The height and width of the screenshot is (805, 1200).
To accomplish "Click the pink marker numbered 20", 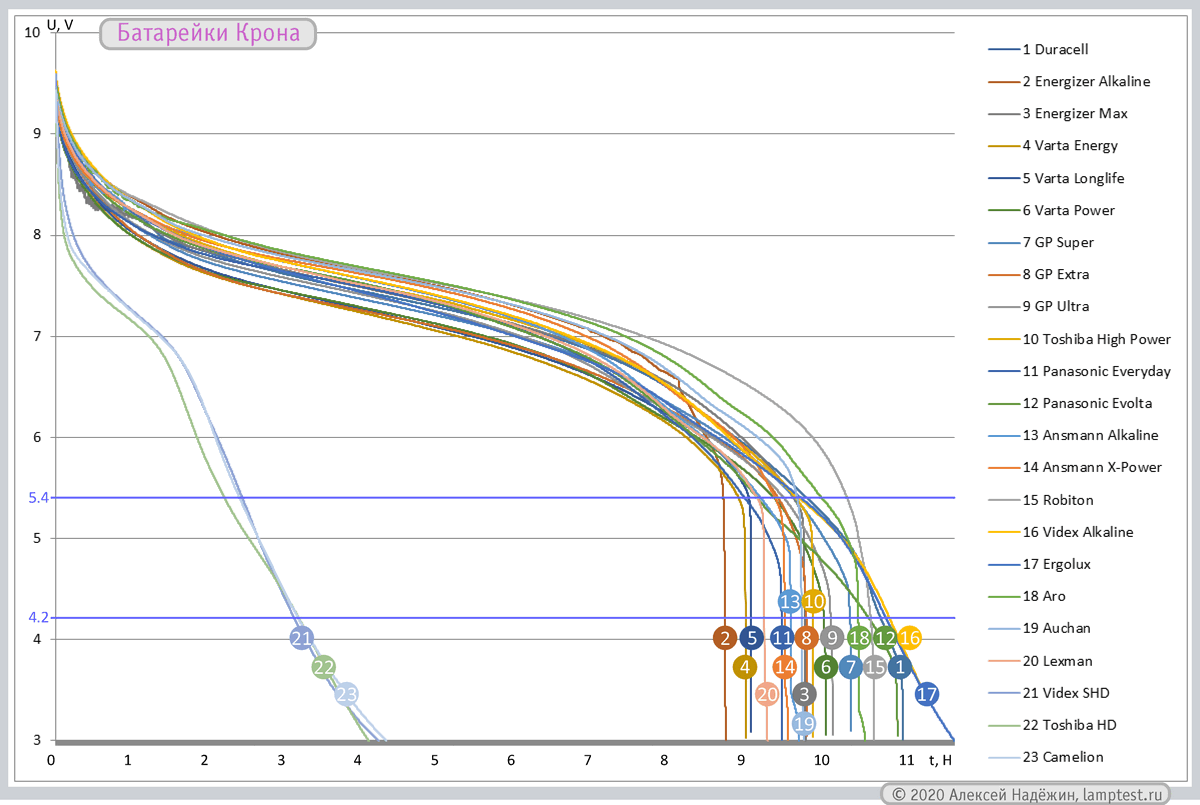I will (x=767, y=694).
